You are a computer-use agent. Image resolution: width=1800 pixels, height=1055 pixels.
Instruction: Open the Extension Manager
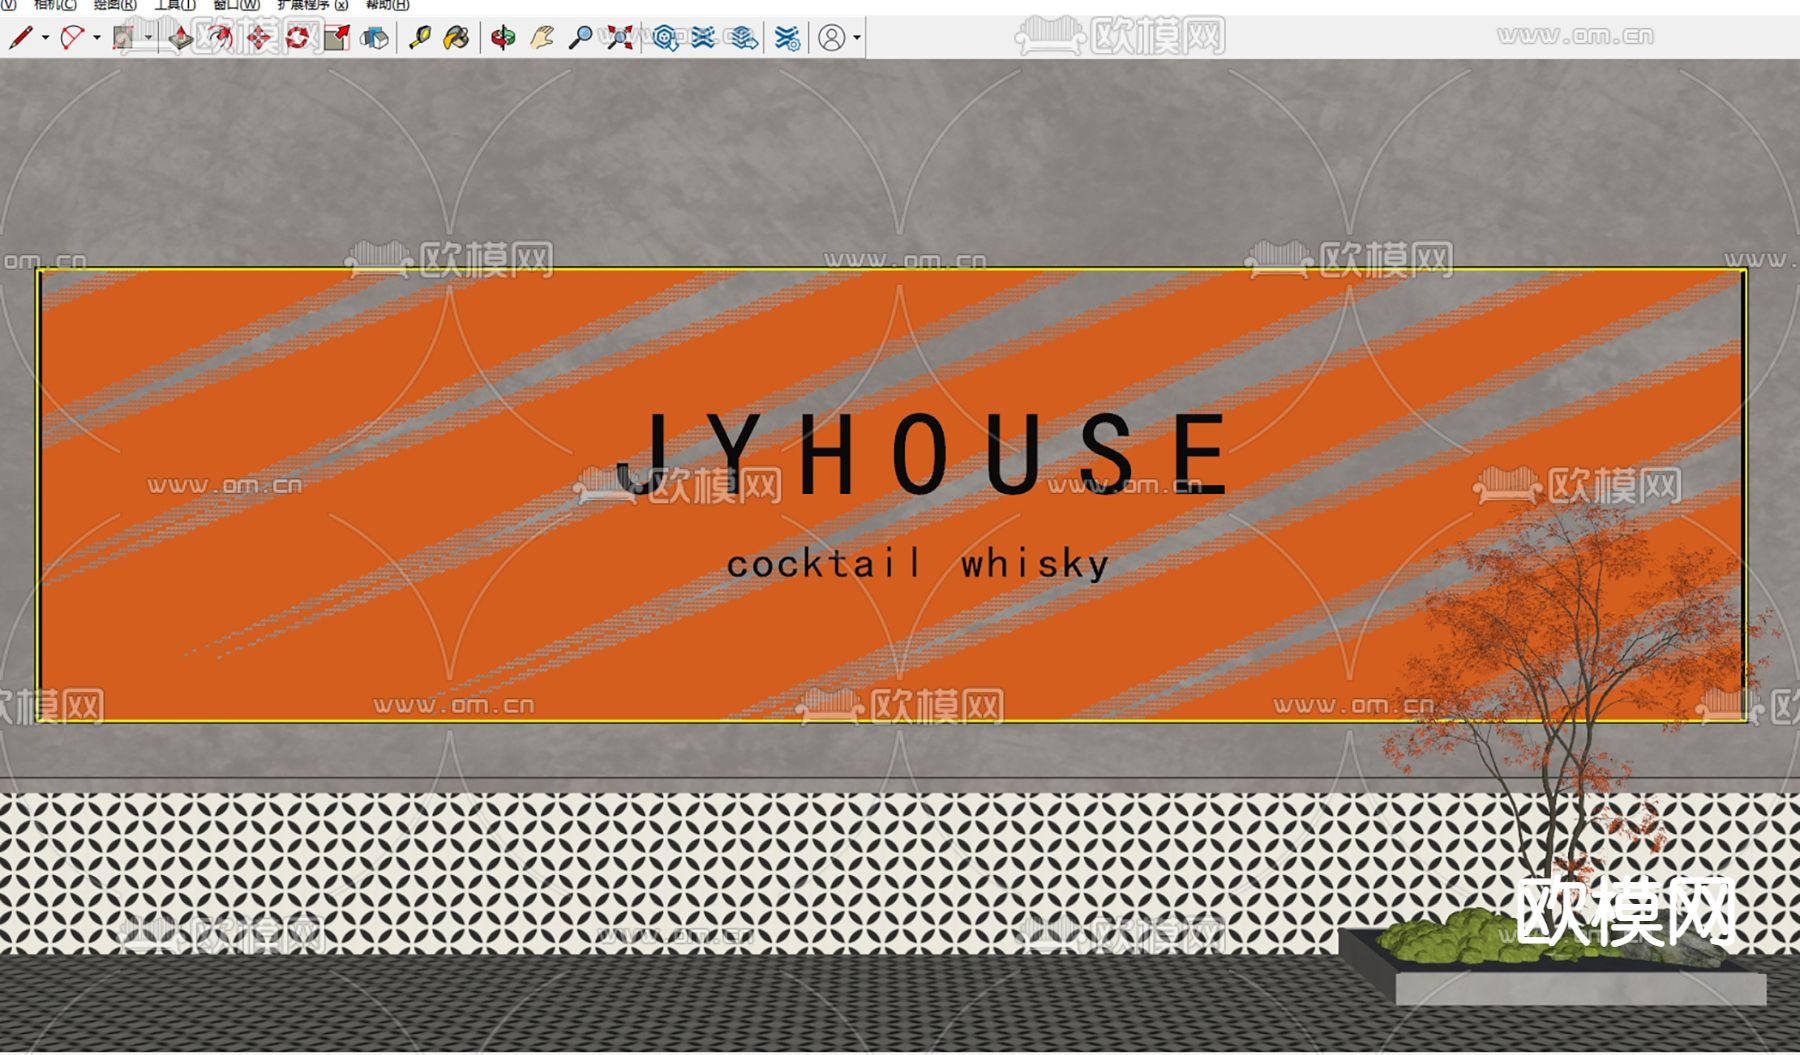(x=788, y=38)
